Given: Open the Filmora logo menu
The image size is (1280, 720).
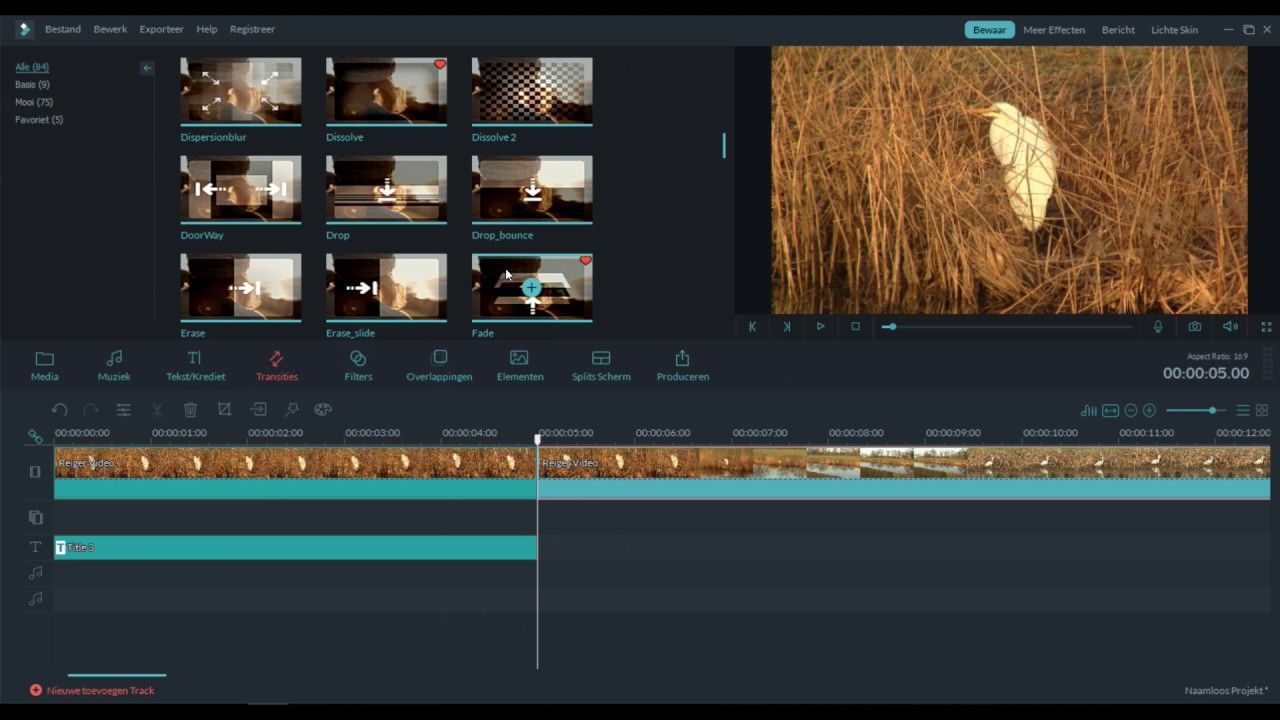Looking at the screenshot, I should click(x=22, y=29).
